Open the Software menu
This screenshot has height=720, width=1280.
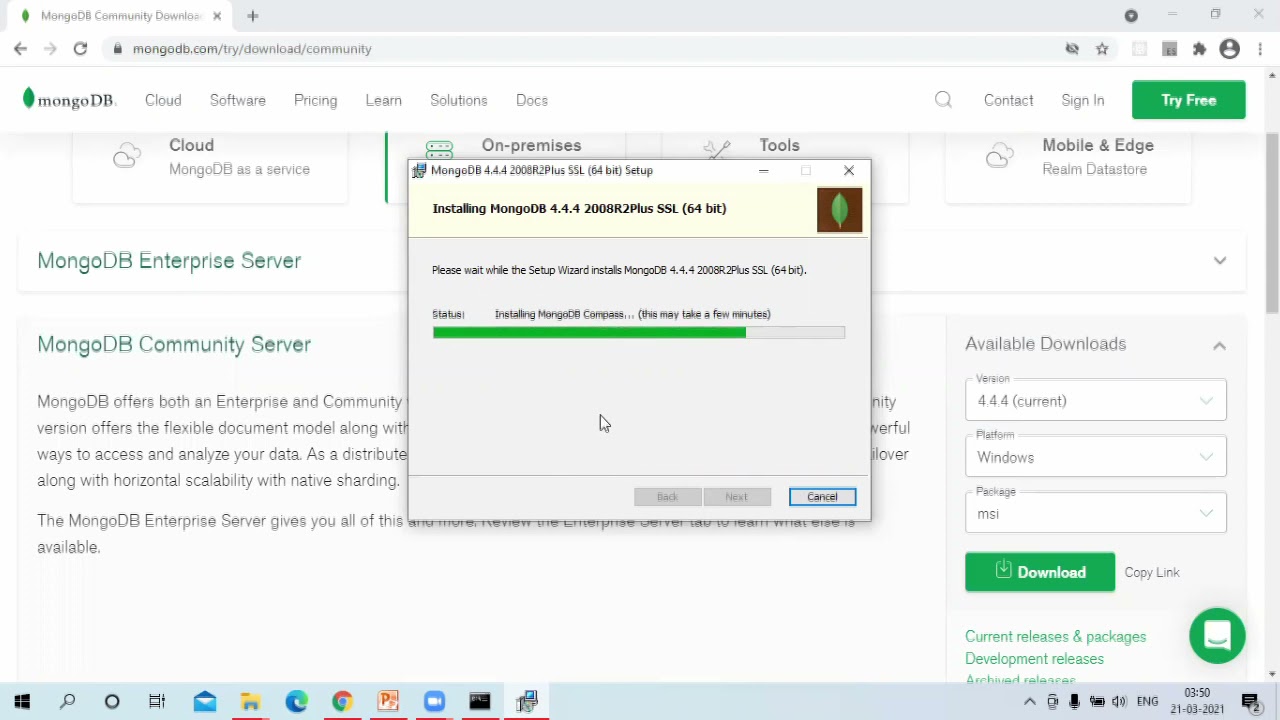pyautogui.click(x=238, y=100)
